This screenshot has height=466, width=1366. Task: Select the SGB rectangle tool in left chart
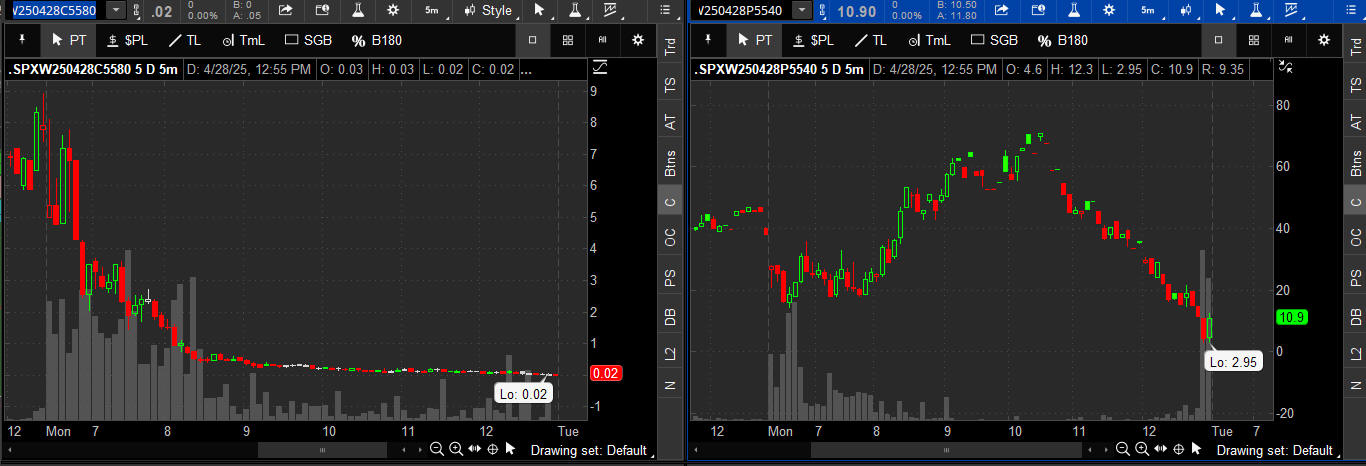click(x=309, y=41)
